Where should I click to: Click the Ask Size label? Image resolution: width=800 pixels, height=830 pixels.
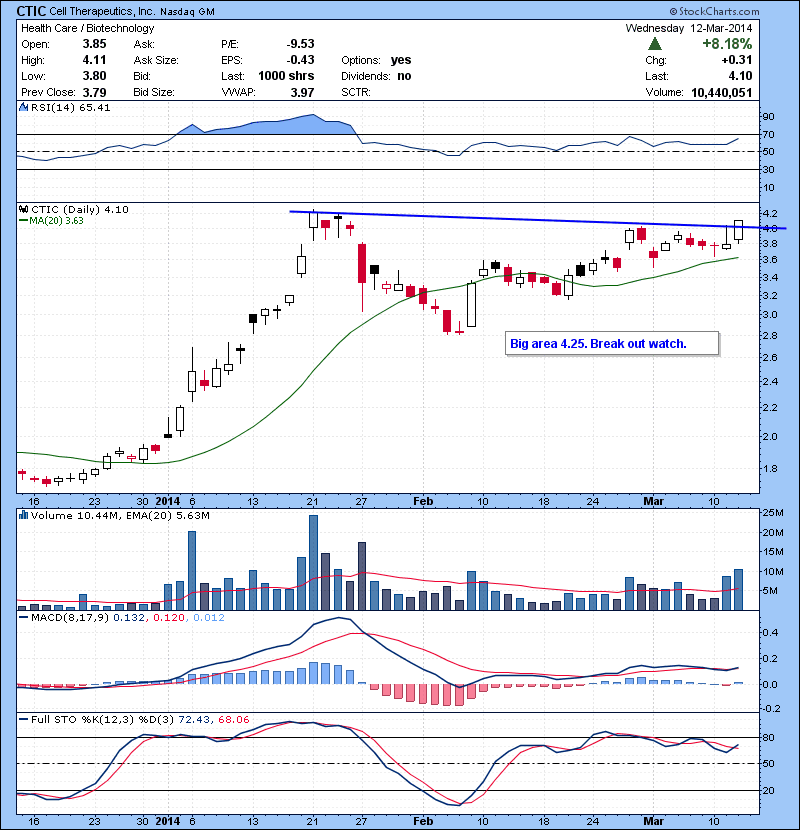tap(156, 60)
